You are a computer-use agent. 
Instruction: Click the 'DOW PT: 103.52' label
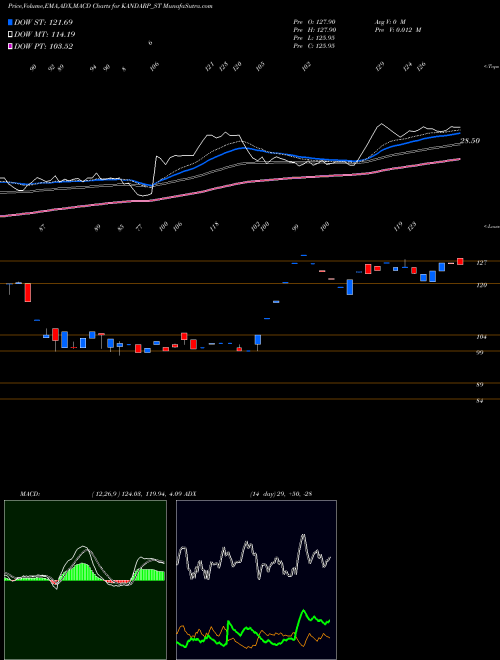click(43, 46)
